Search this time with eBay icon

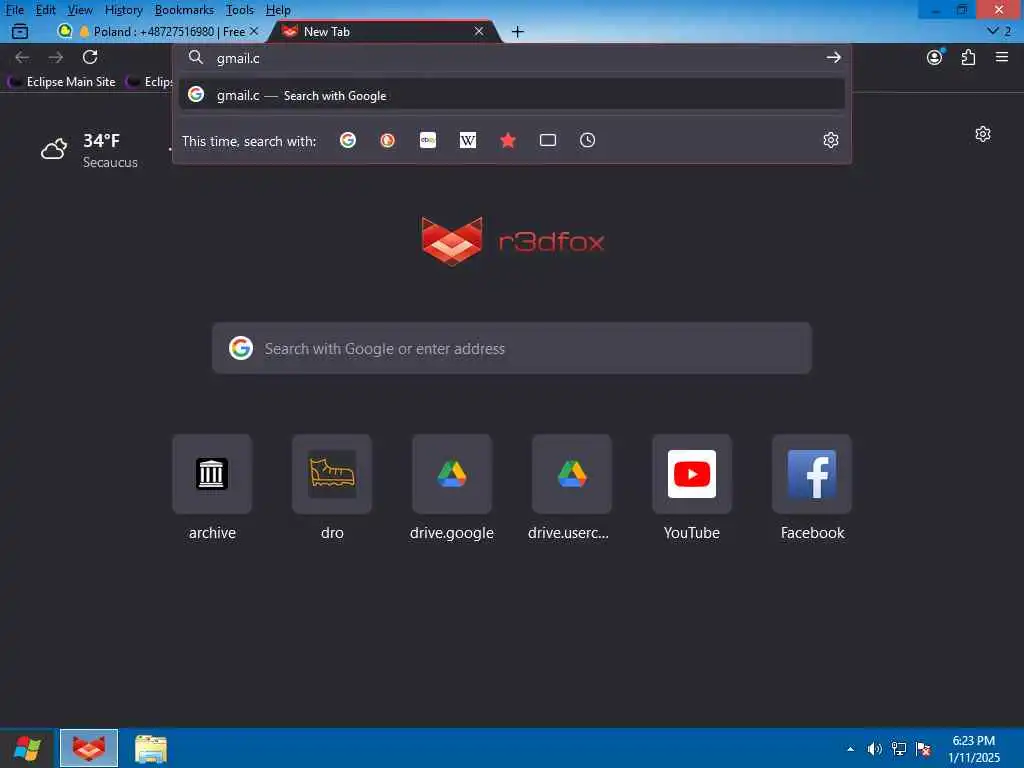[428, 140]
